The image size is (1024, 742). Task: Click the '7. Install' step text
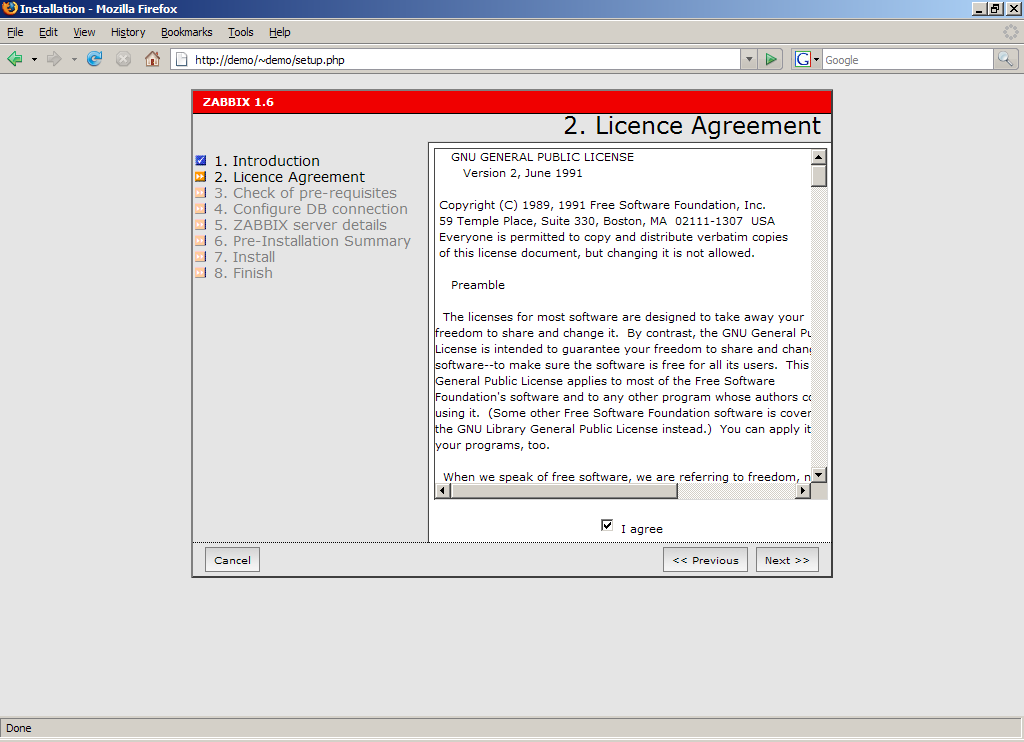click(x=244, y=257)
